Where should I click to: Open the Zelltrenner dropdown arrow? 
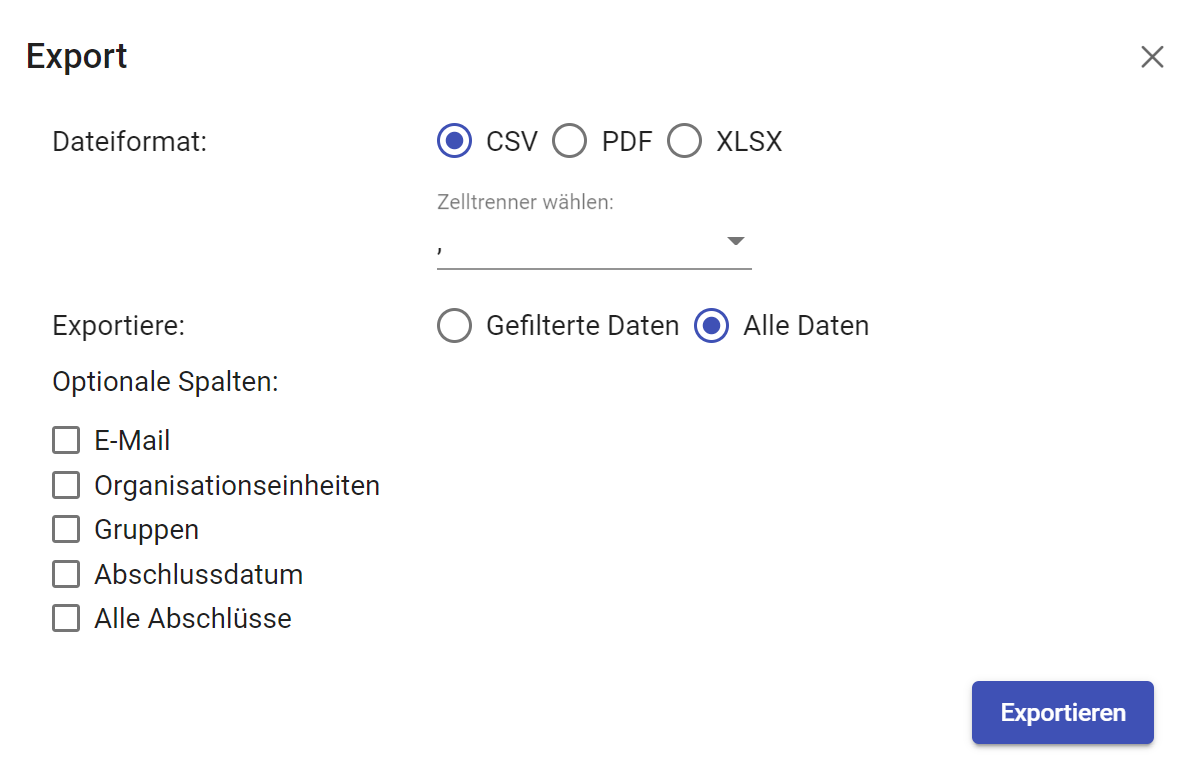(736, 241)
